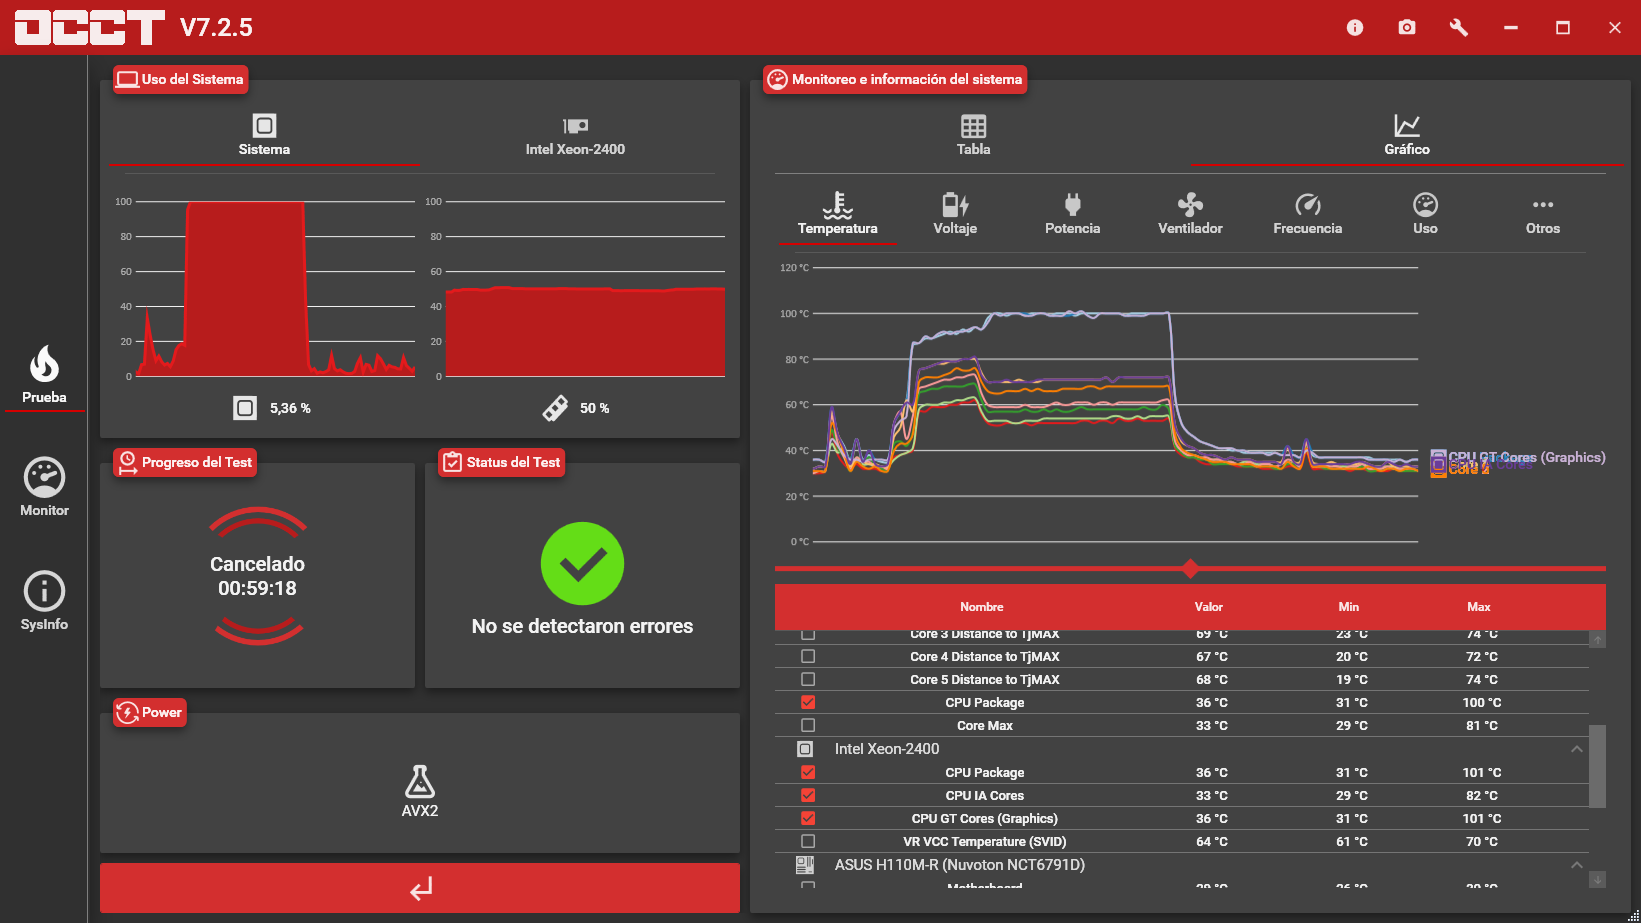Switch monitoring view to Tabla
This screenshot has width=1641, height=923.
coord(973,135)
